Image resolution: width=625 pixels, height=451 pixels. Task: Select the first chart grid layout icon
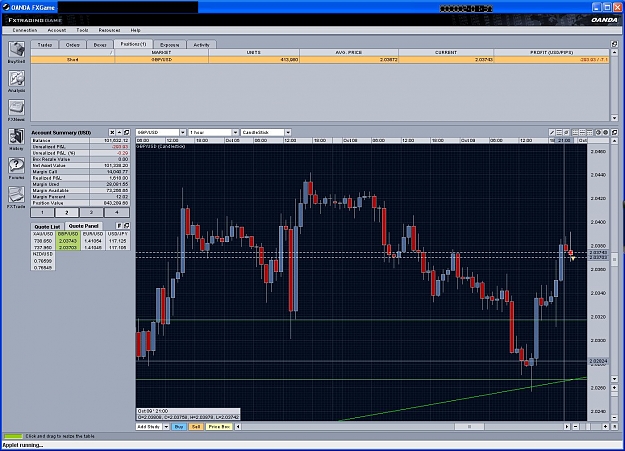tap(575, 132)
